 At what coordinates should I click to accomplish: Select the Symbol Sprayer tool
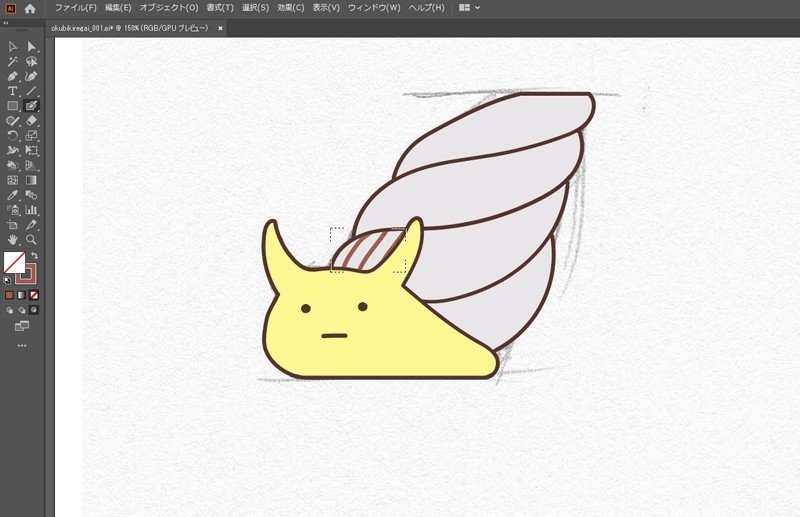pyautogui.click(x=13, y=210)
